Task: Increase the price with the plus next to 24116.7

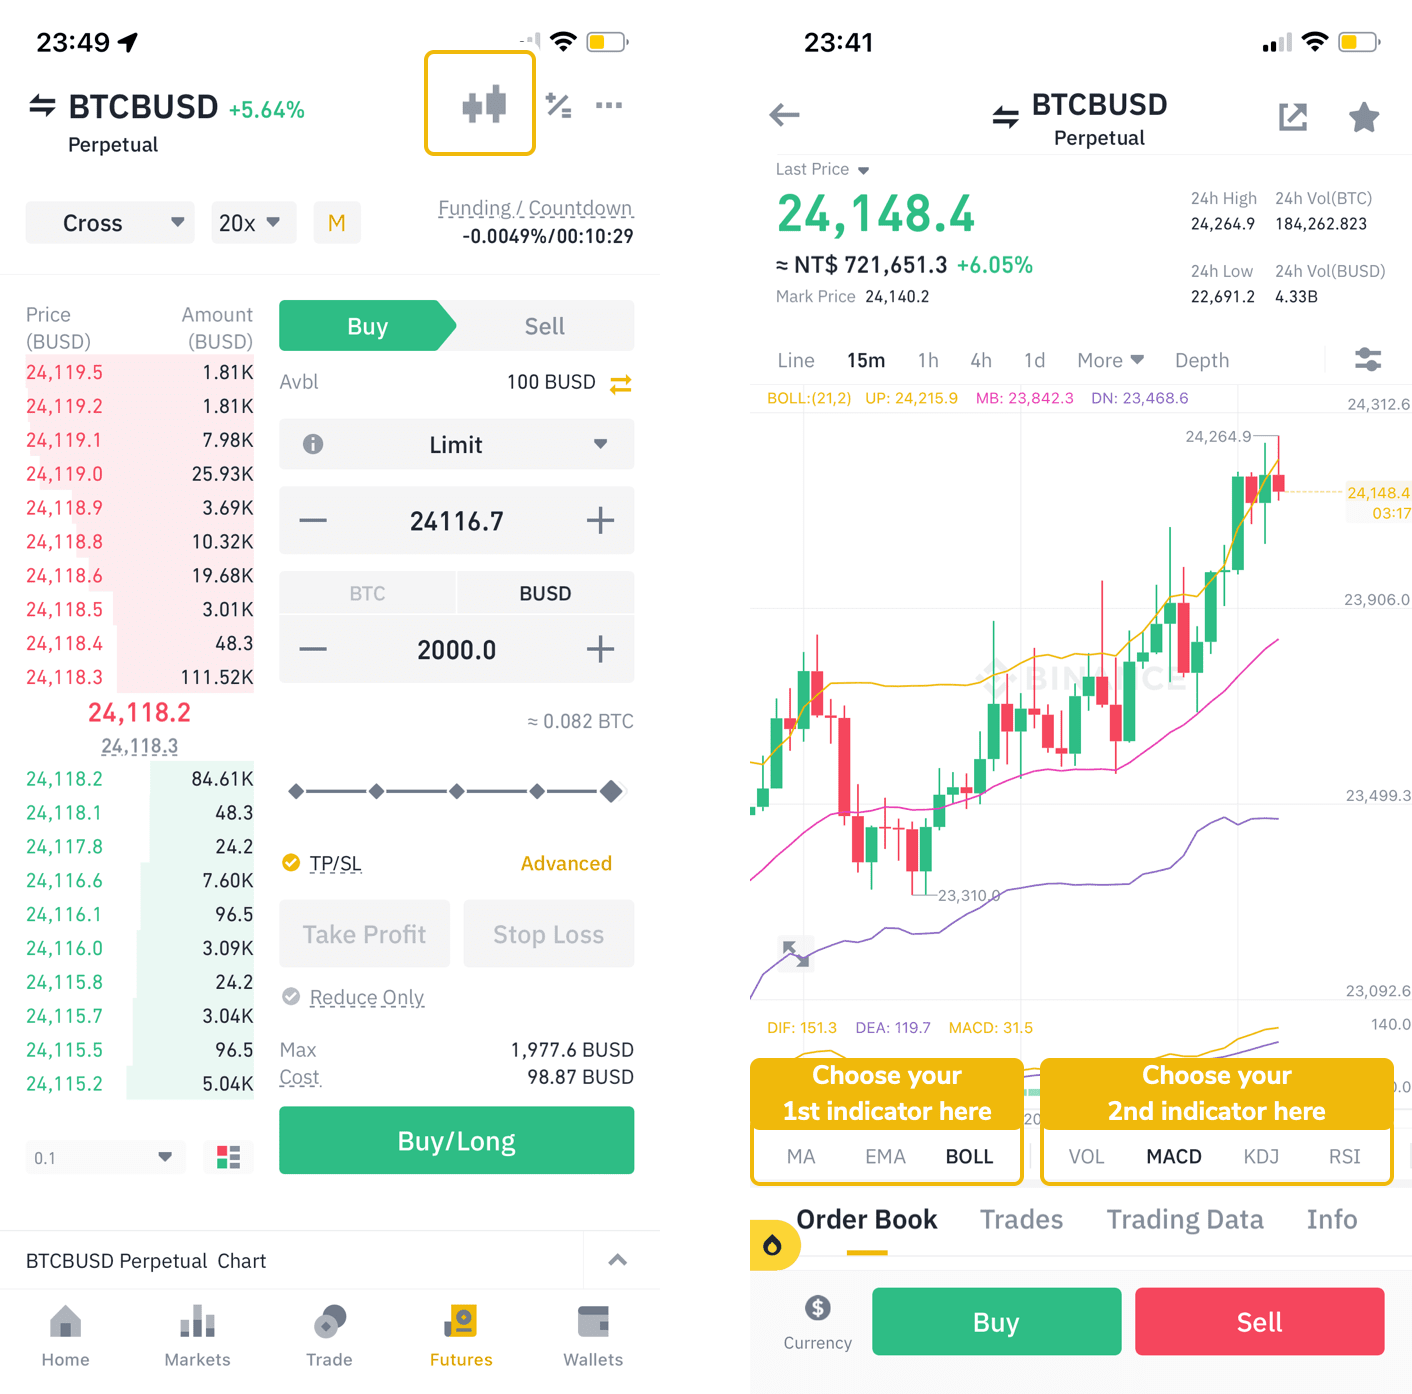Action: 600,521
